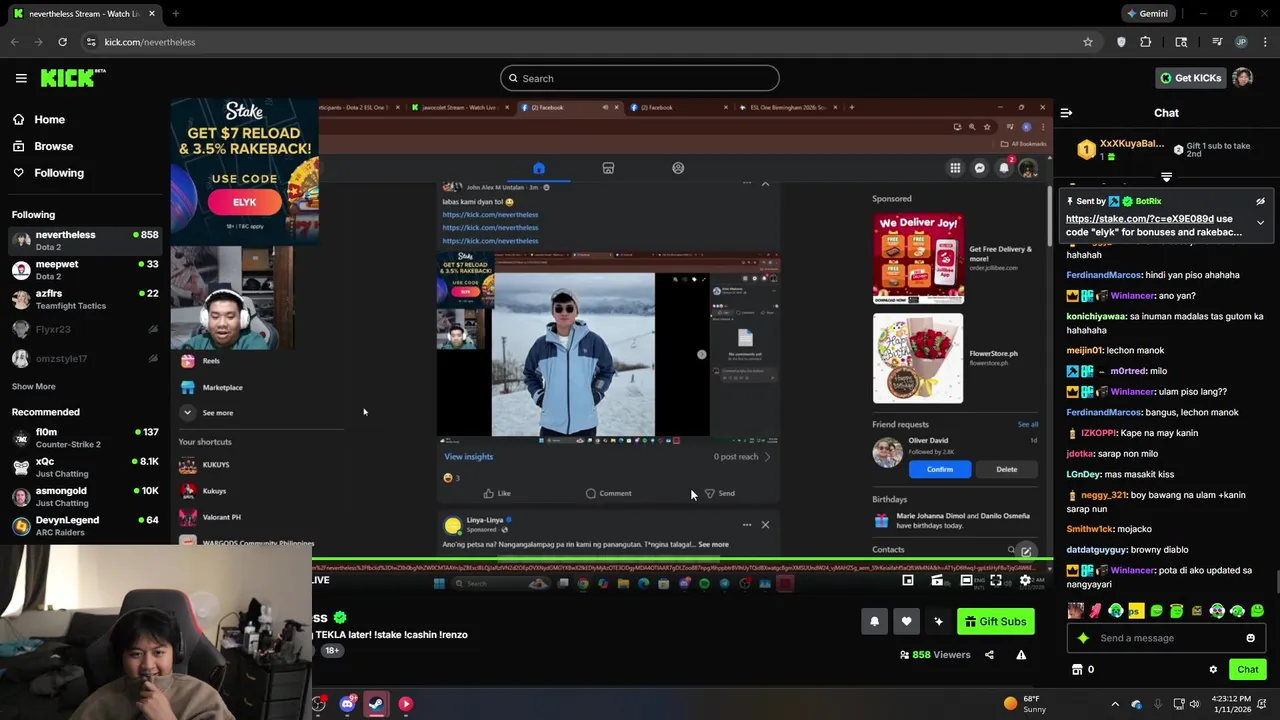Toggle theater mode on stream player
Image resolution: width=1280 pixels, height=720 pixels.
coord(966,580)
